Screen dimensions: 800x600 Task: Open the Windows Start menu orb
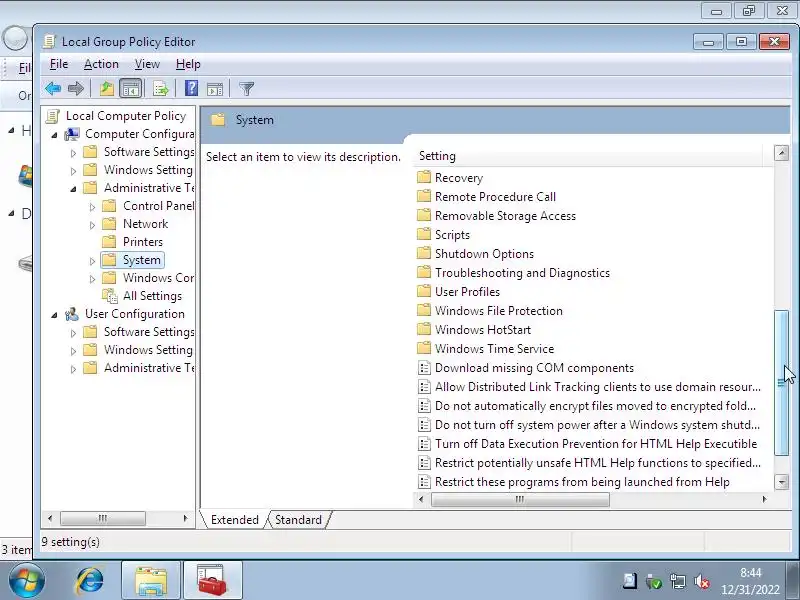(x=26, y=581)
